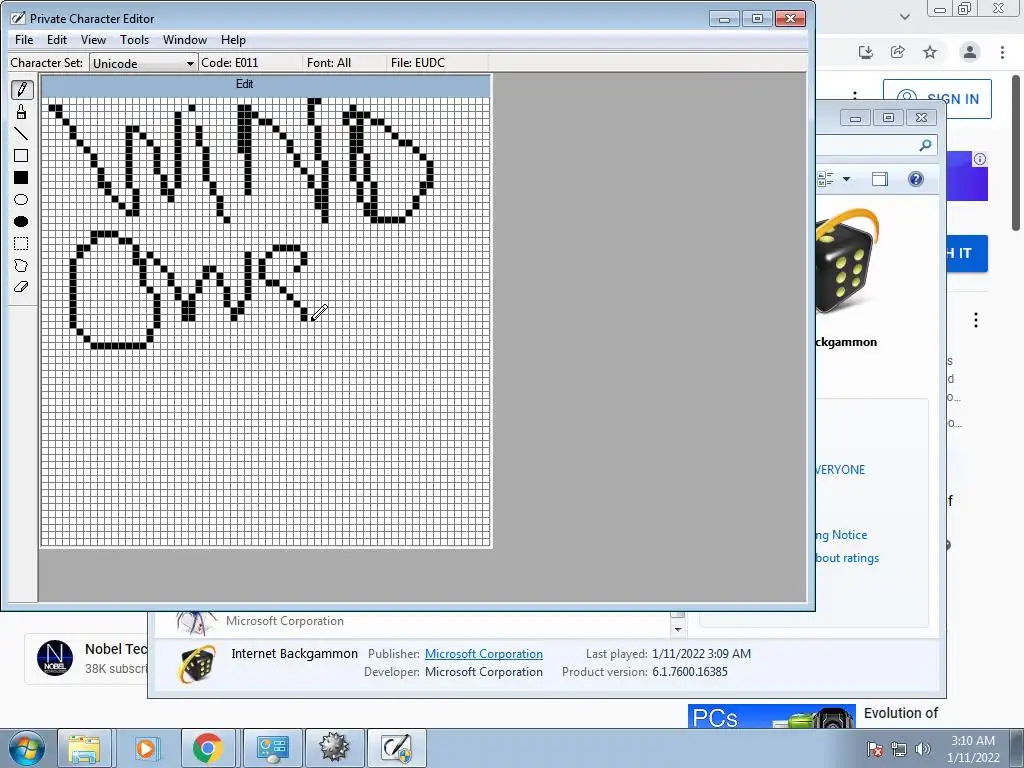
Task: Click the Font: All label
Action: [x=328, y=63]
